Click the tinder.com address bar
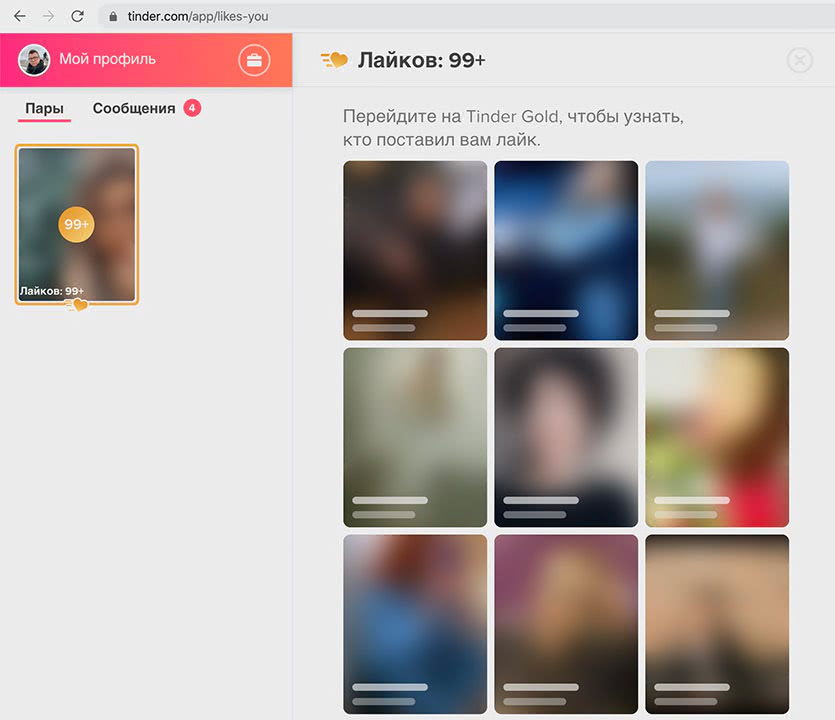835x720 pixels. tap(400, 17)
